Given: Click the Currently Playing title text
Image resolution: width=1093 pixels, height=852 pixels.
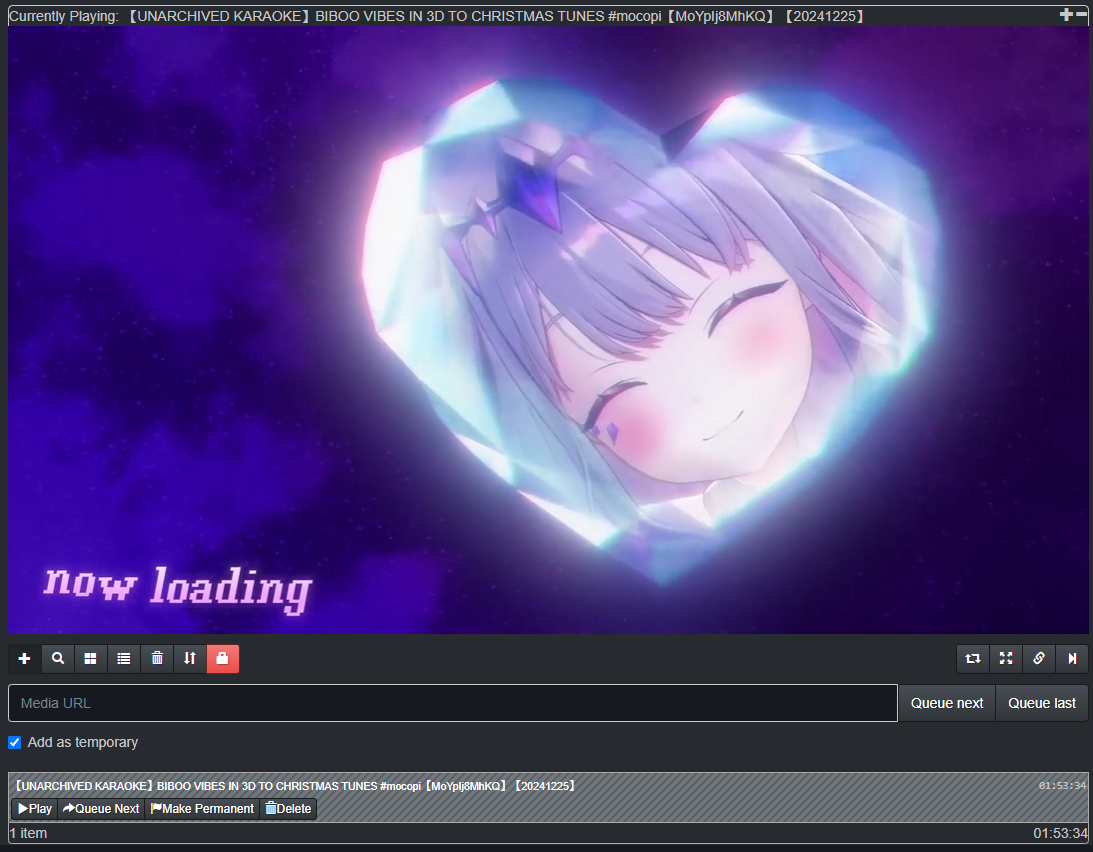Looking at the screenshot, I should 436,16.
